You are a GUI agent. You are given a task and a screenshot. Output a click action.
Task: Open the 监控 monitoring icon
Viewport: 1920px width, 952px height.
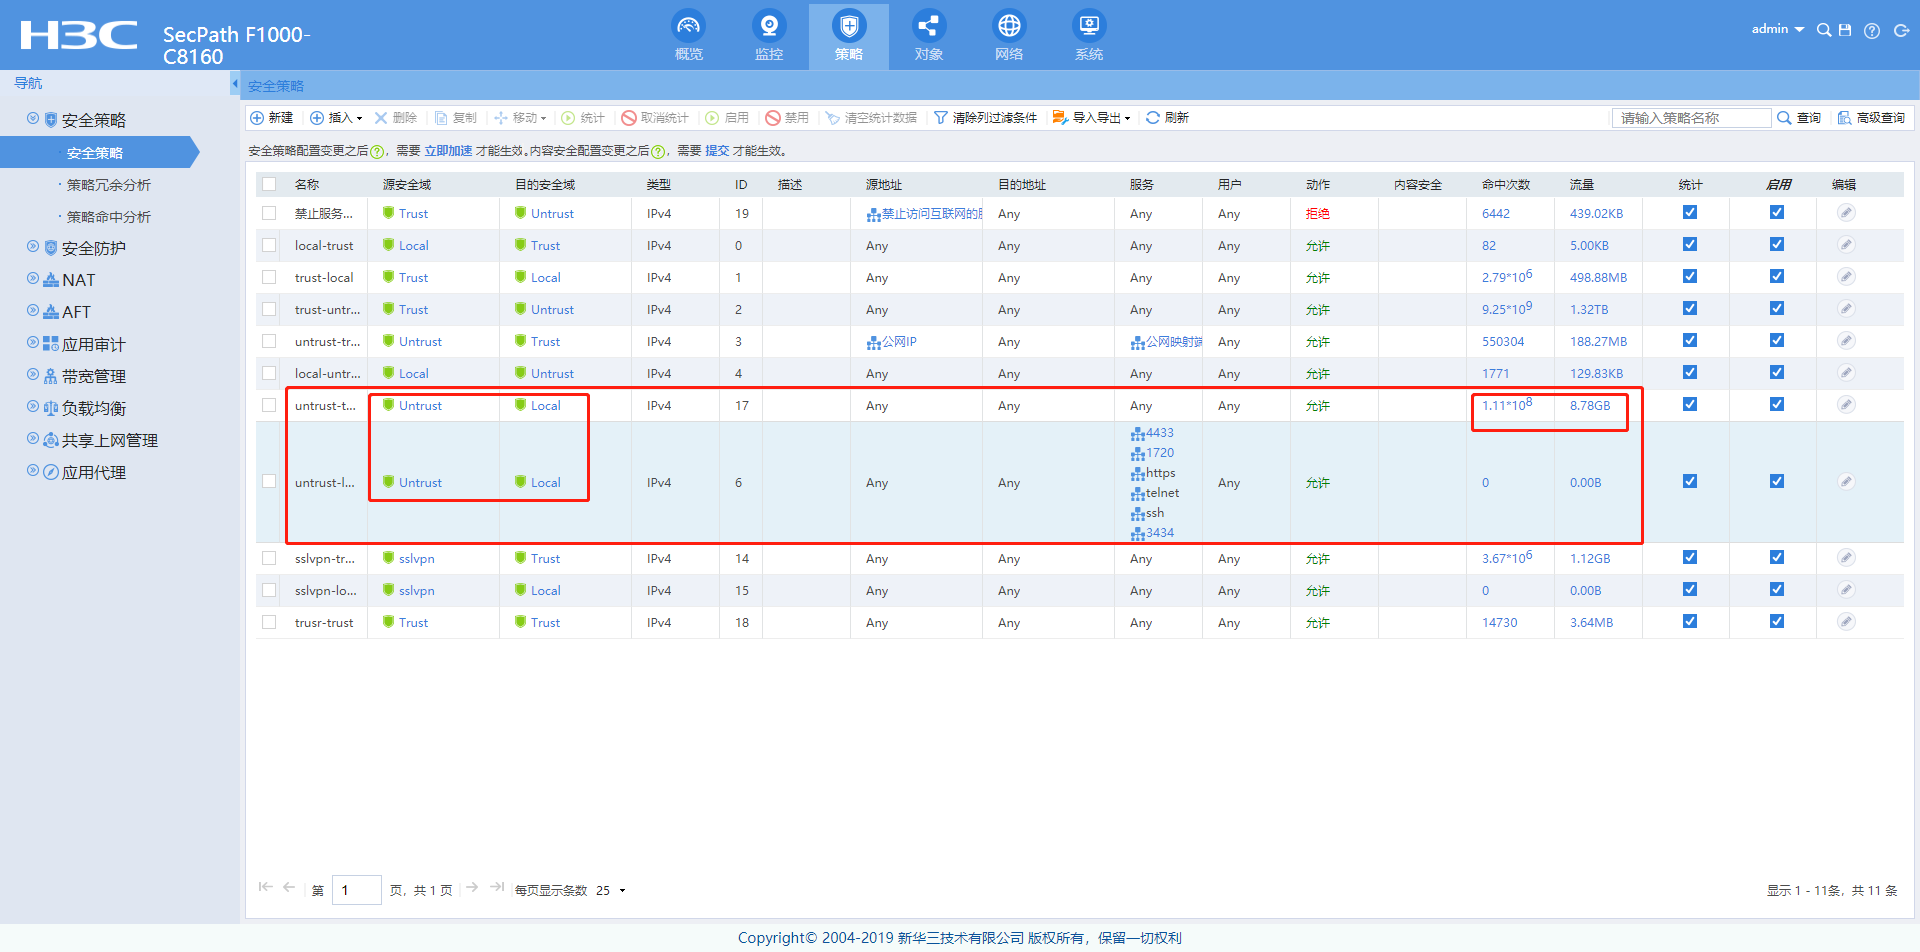point(768,27)
